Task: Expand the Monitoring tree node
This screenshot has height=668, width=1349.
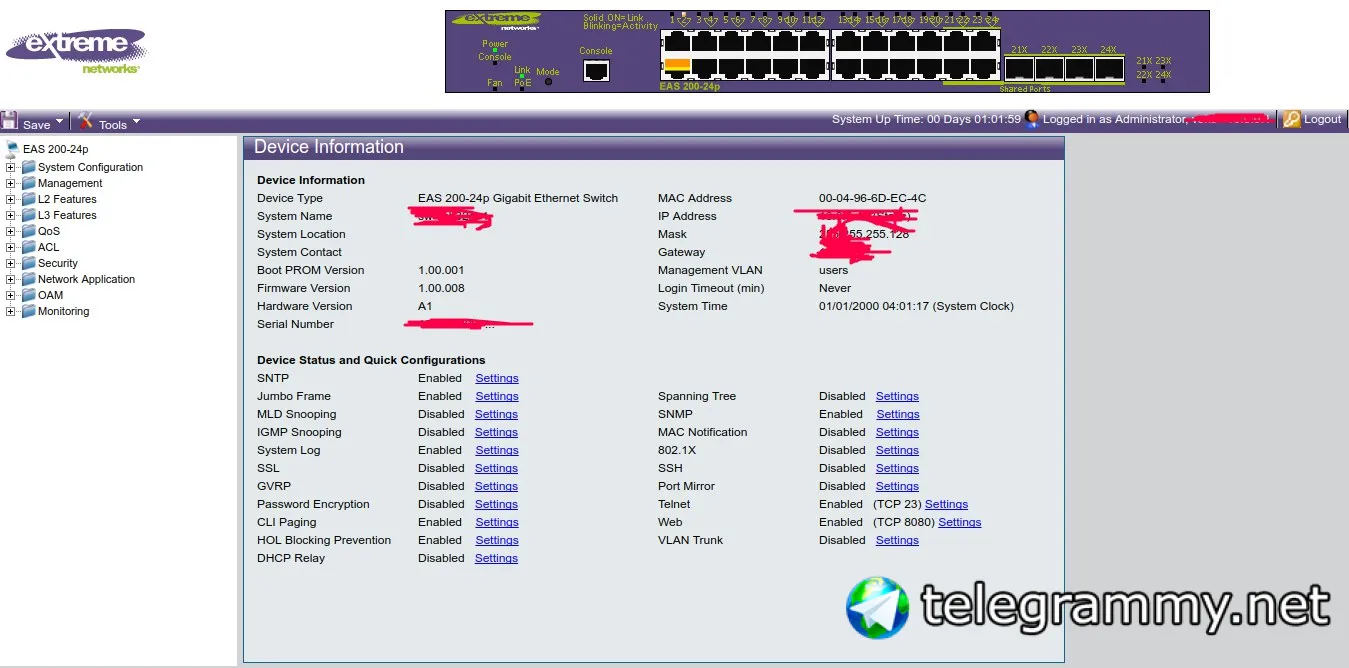Action: (x=11, y=311)
